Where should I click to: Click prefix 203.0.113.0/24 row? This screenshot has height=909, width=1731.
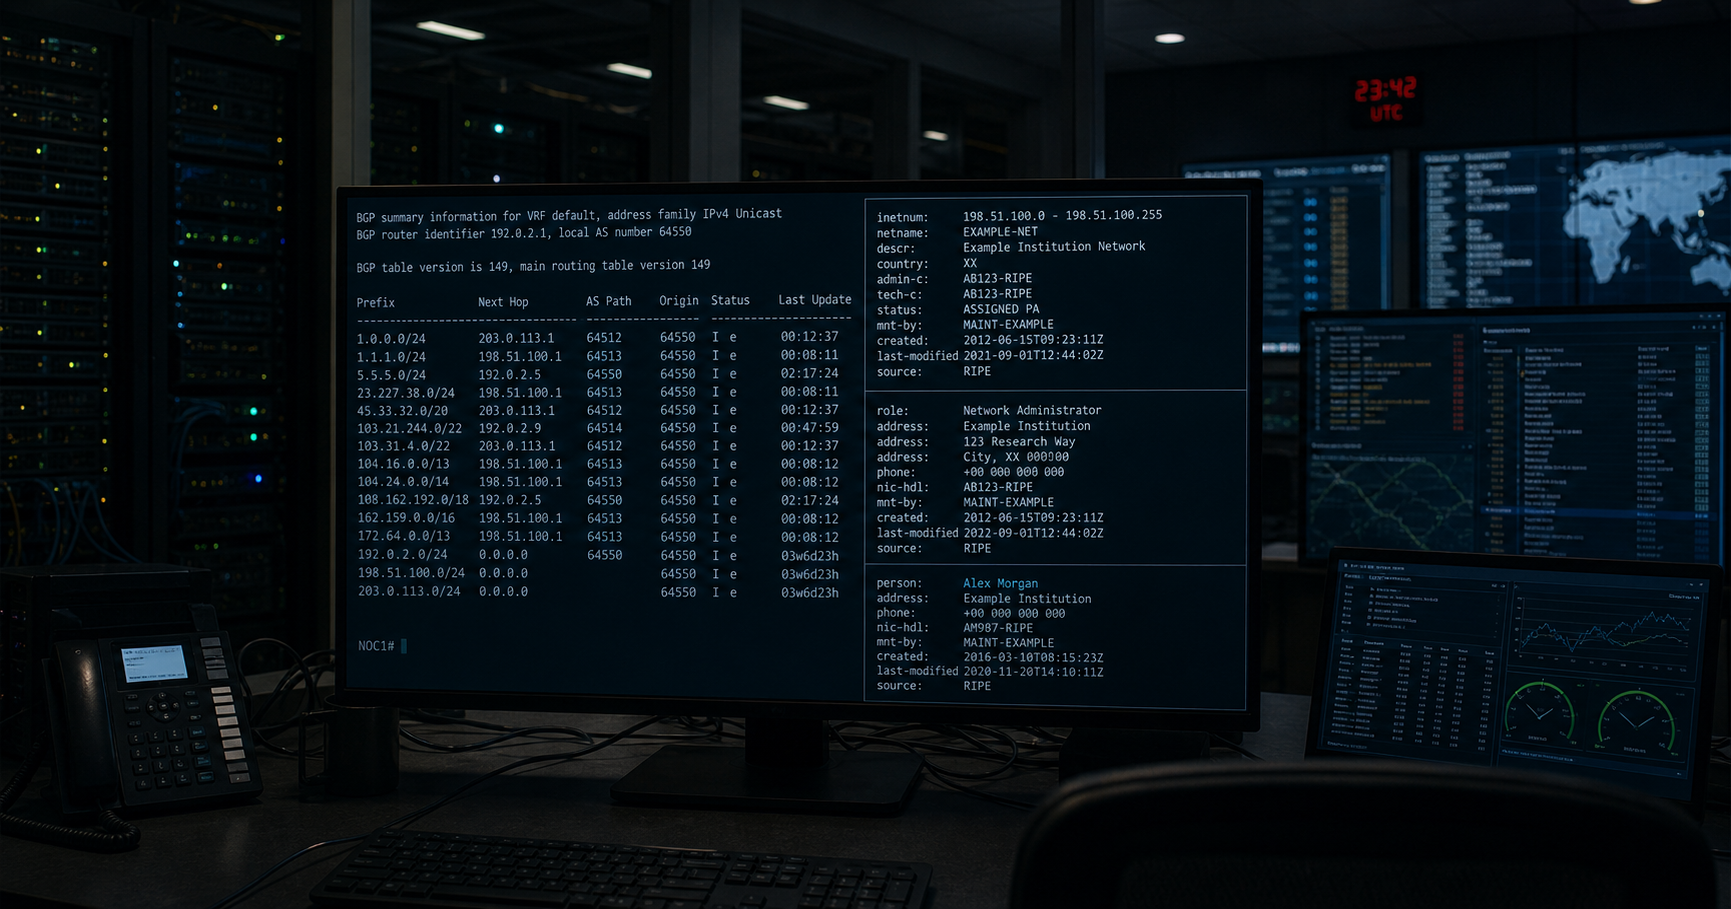click(597, 591)
